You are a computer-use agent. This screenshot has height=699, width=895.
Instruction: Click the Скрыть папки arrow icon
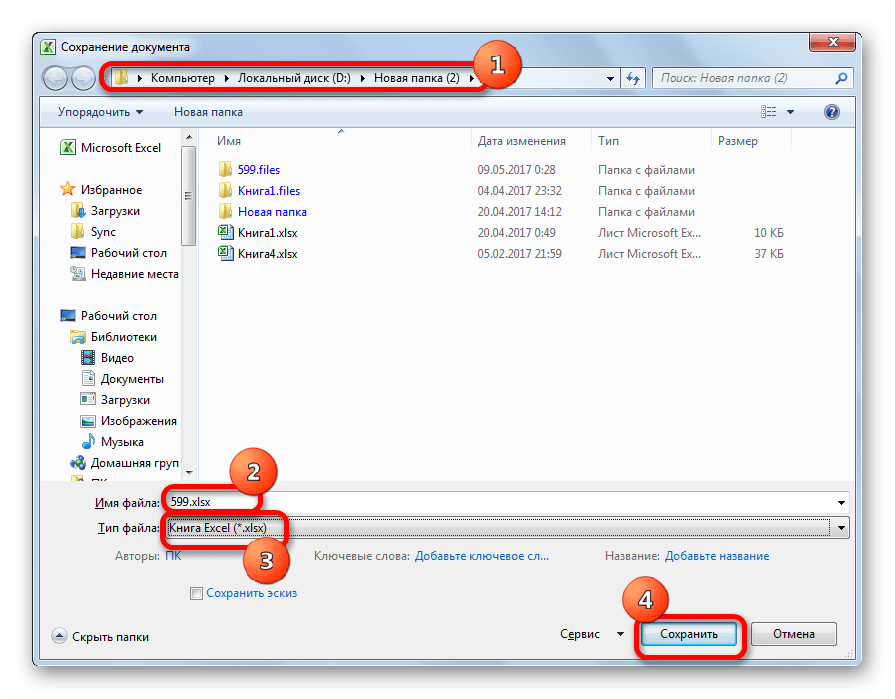(x=59, y=636)
